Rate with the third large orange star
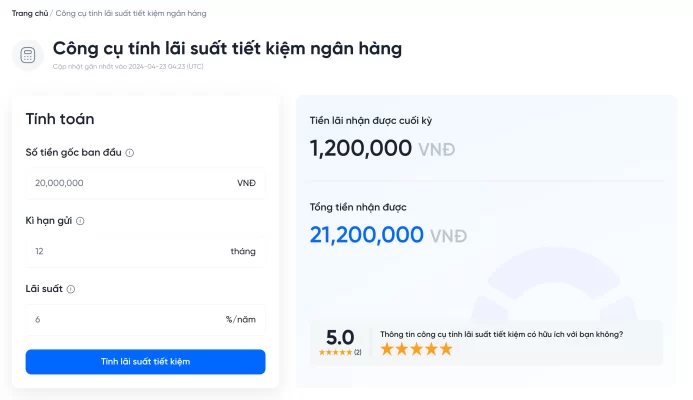The height and width of the screenshot is (400, 693). (417, 349)
